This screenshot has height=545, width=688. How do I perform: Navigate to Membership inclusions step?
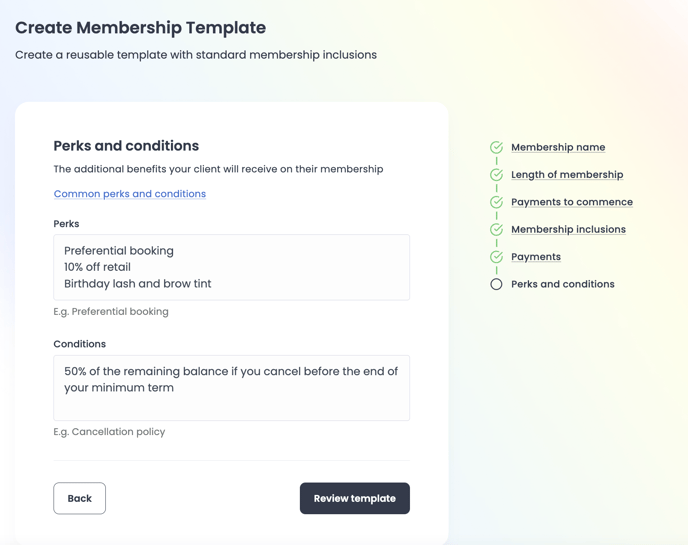(568, 230)
